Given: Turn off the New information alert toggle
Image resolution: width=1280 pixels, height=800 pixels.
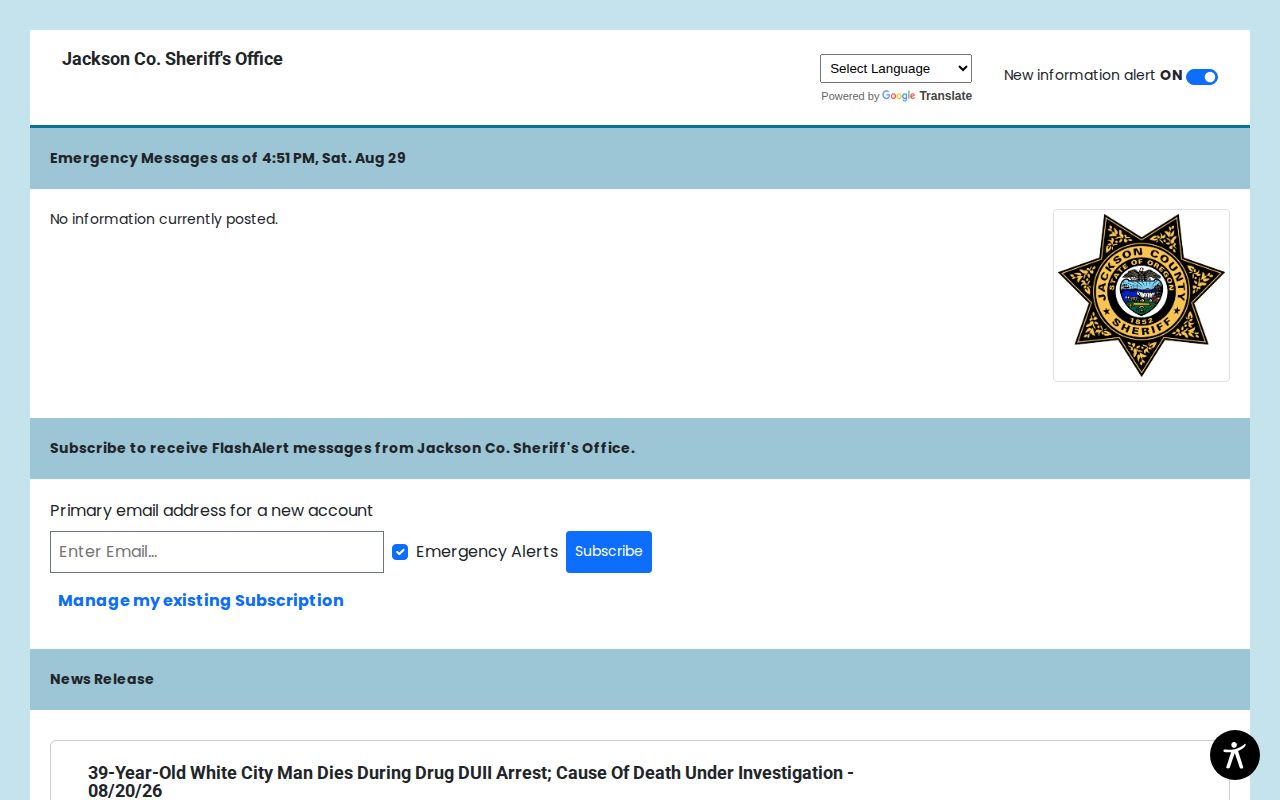Looking at the screenshot, I should pos(1202,77).
